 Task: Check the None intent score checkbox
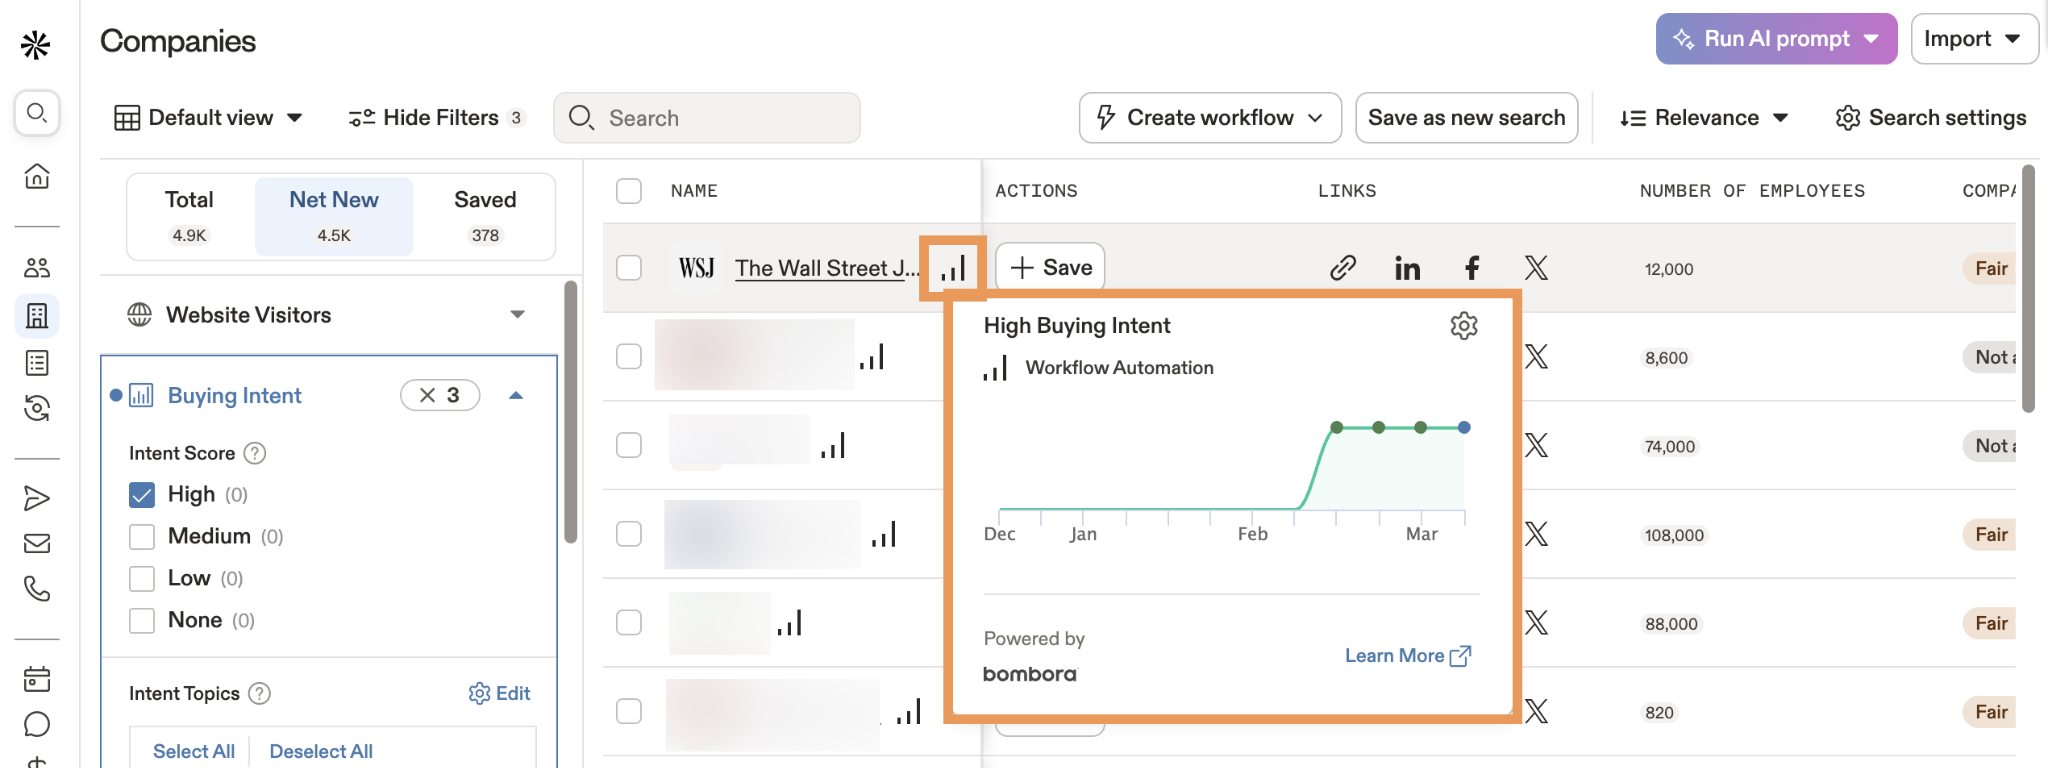click(142, 621)
